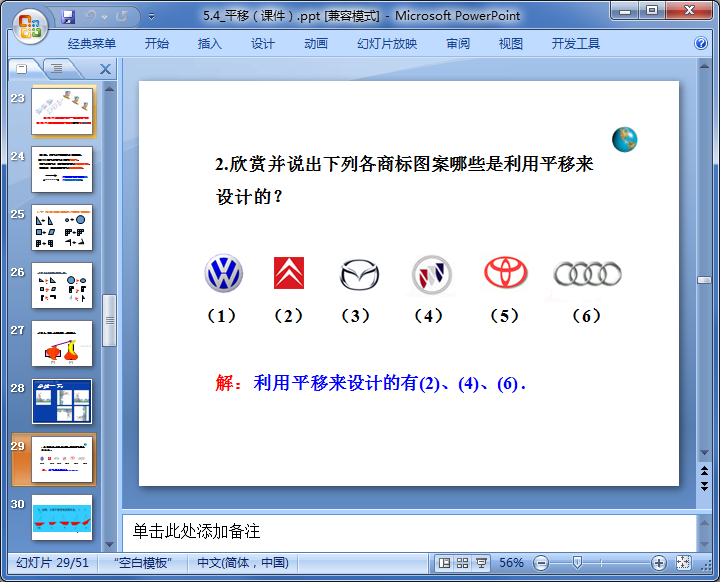Screen dimensions: 720x582
Task: Click the "空白模板" theme indicator
Action: (143, 563)
